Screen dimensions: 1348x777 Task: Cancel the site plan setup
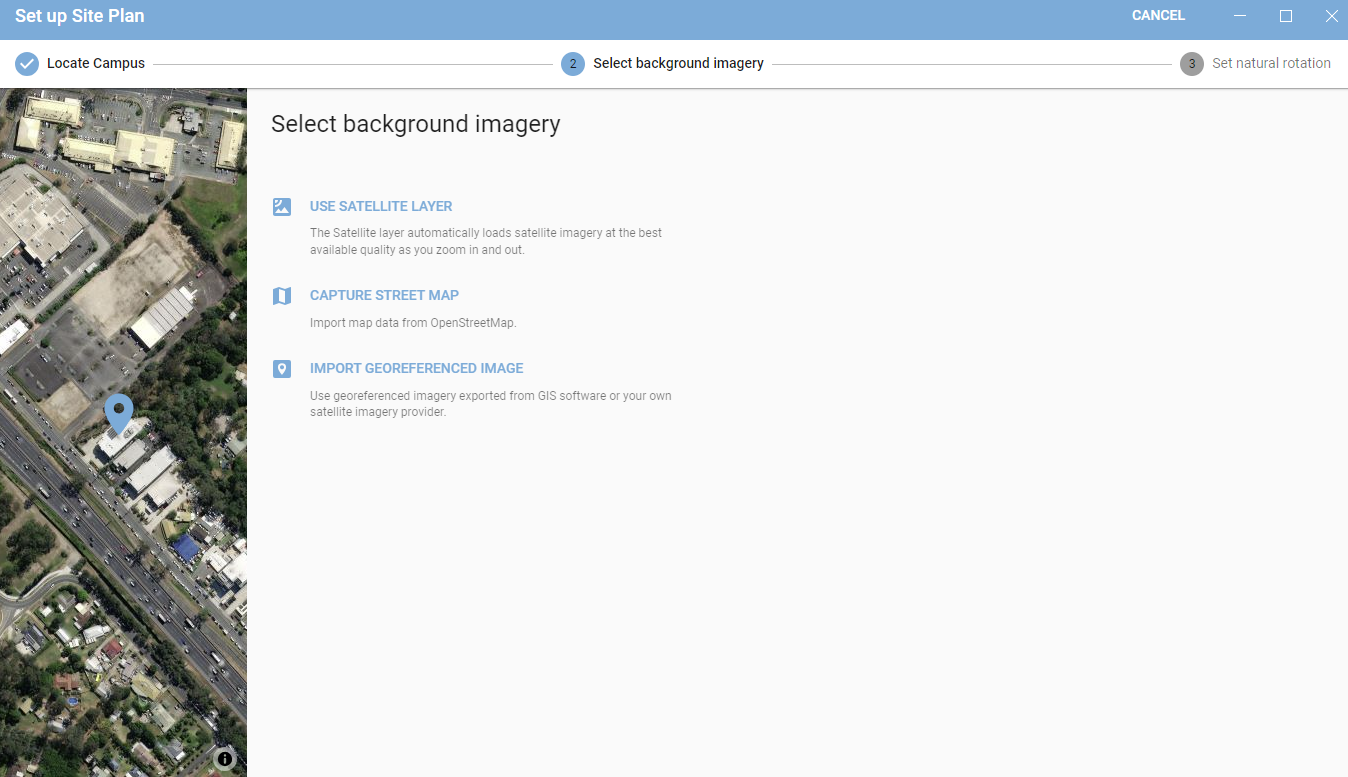point(1158,15)
